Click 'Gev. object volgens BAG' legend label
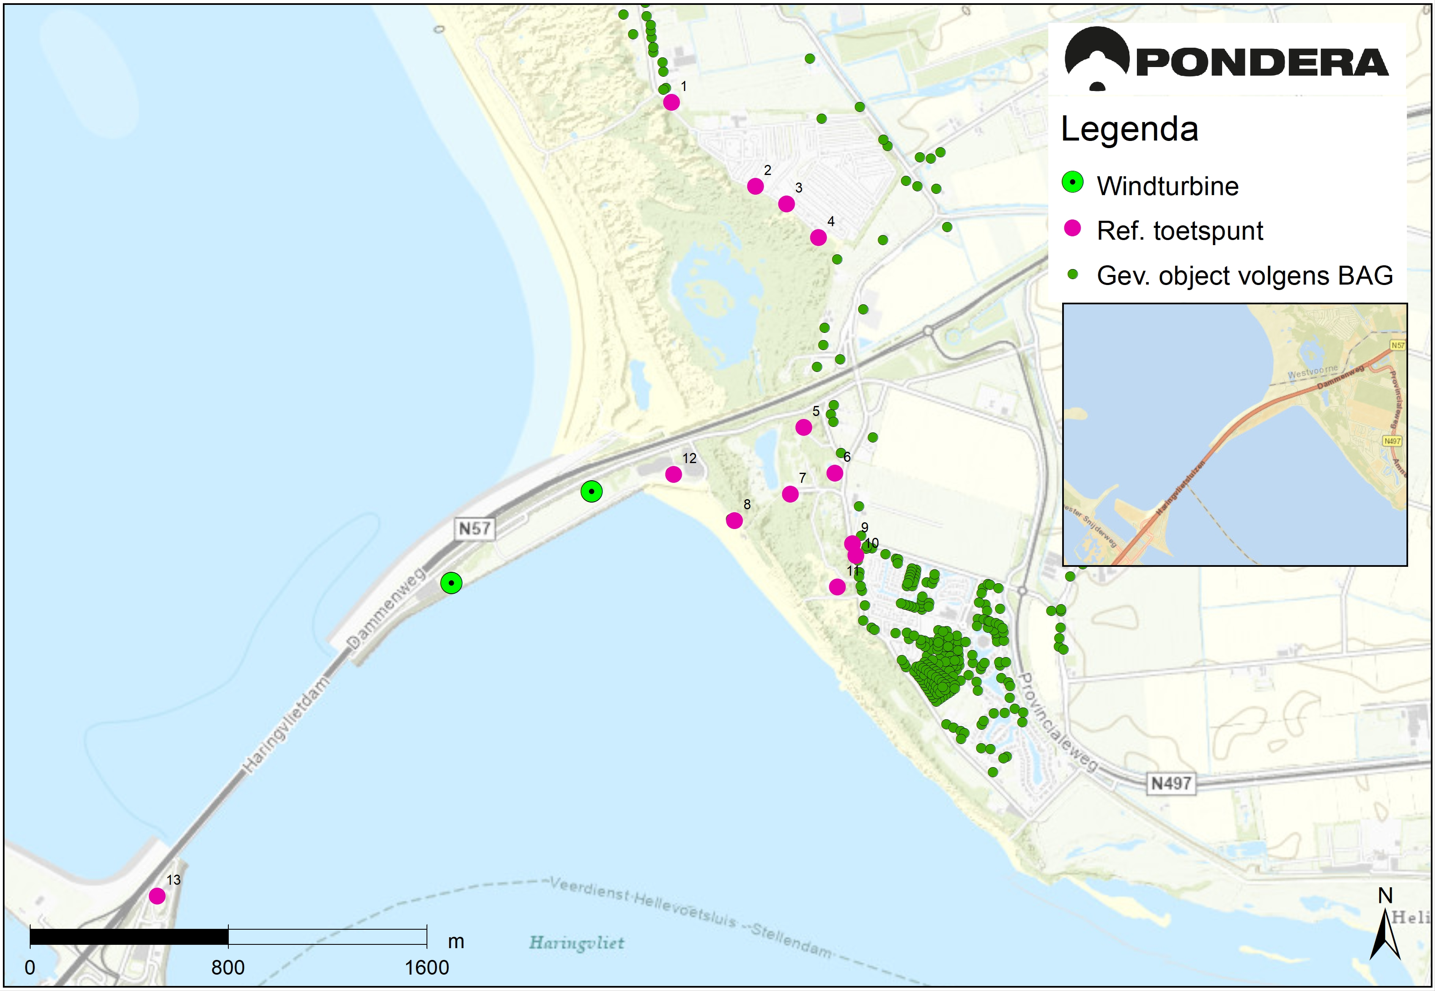 tap(1245, 276)
